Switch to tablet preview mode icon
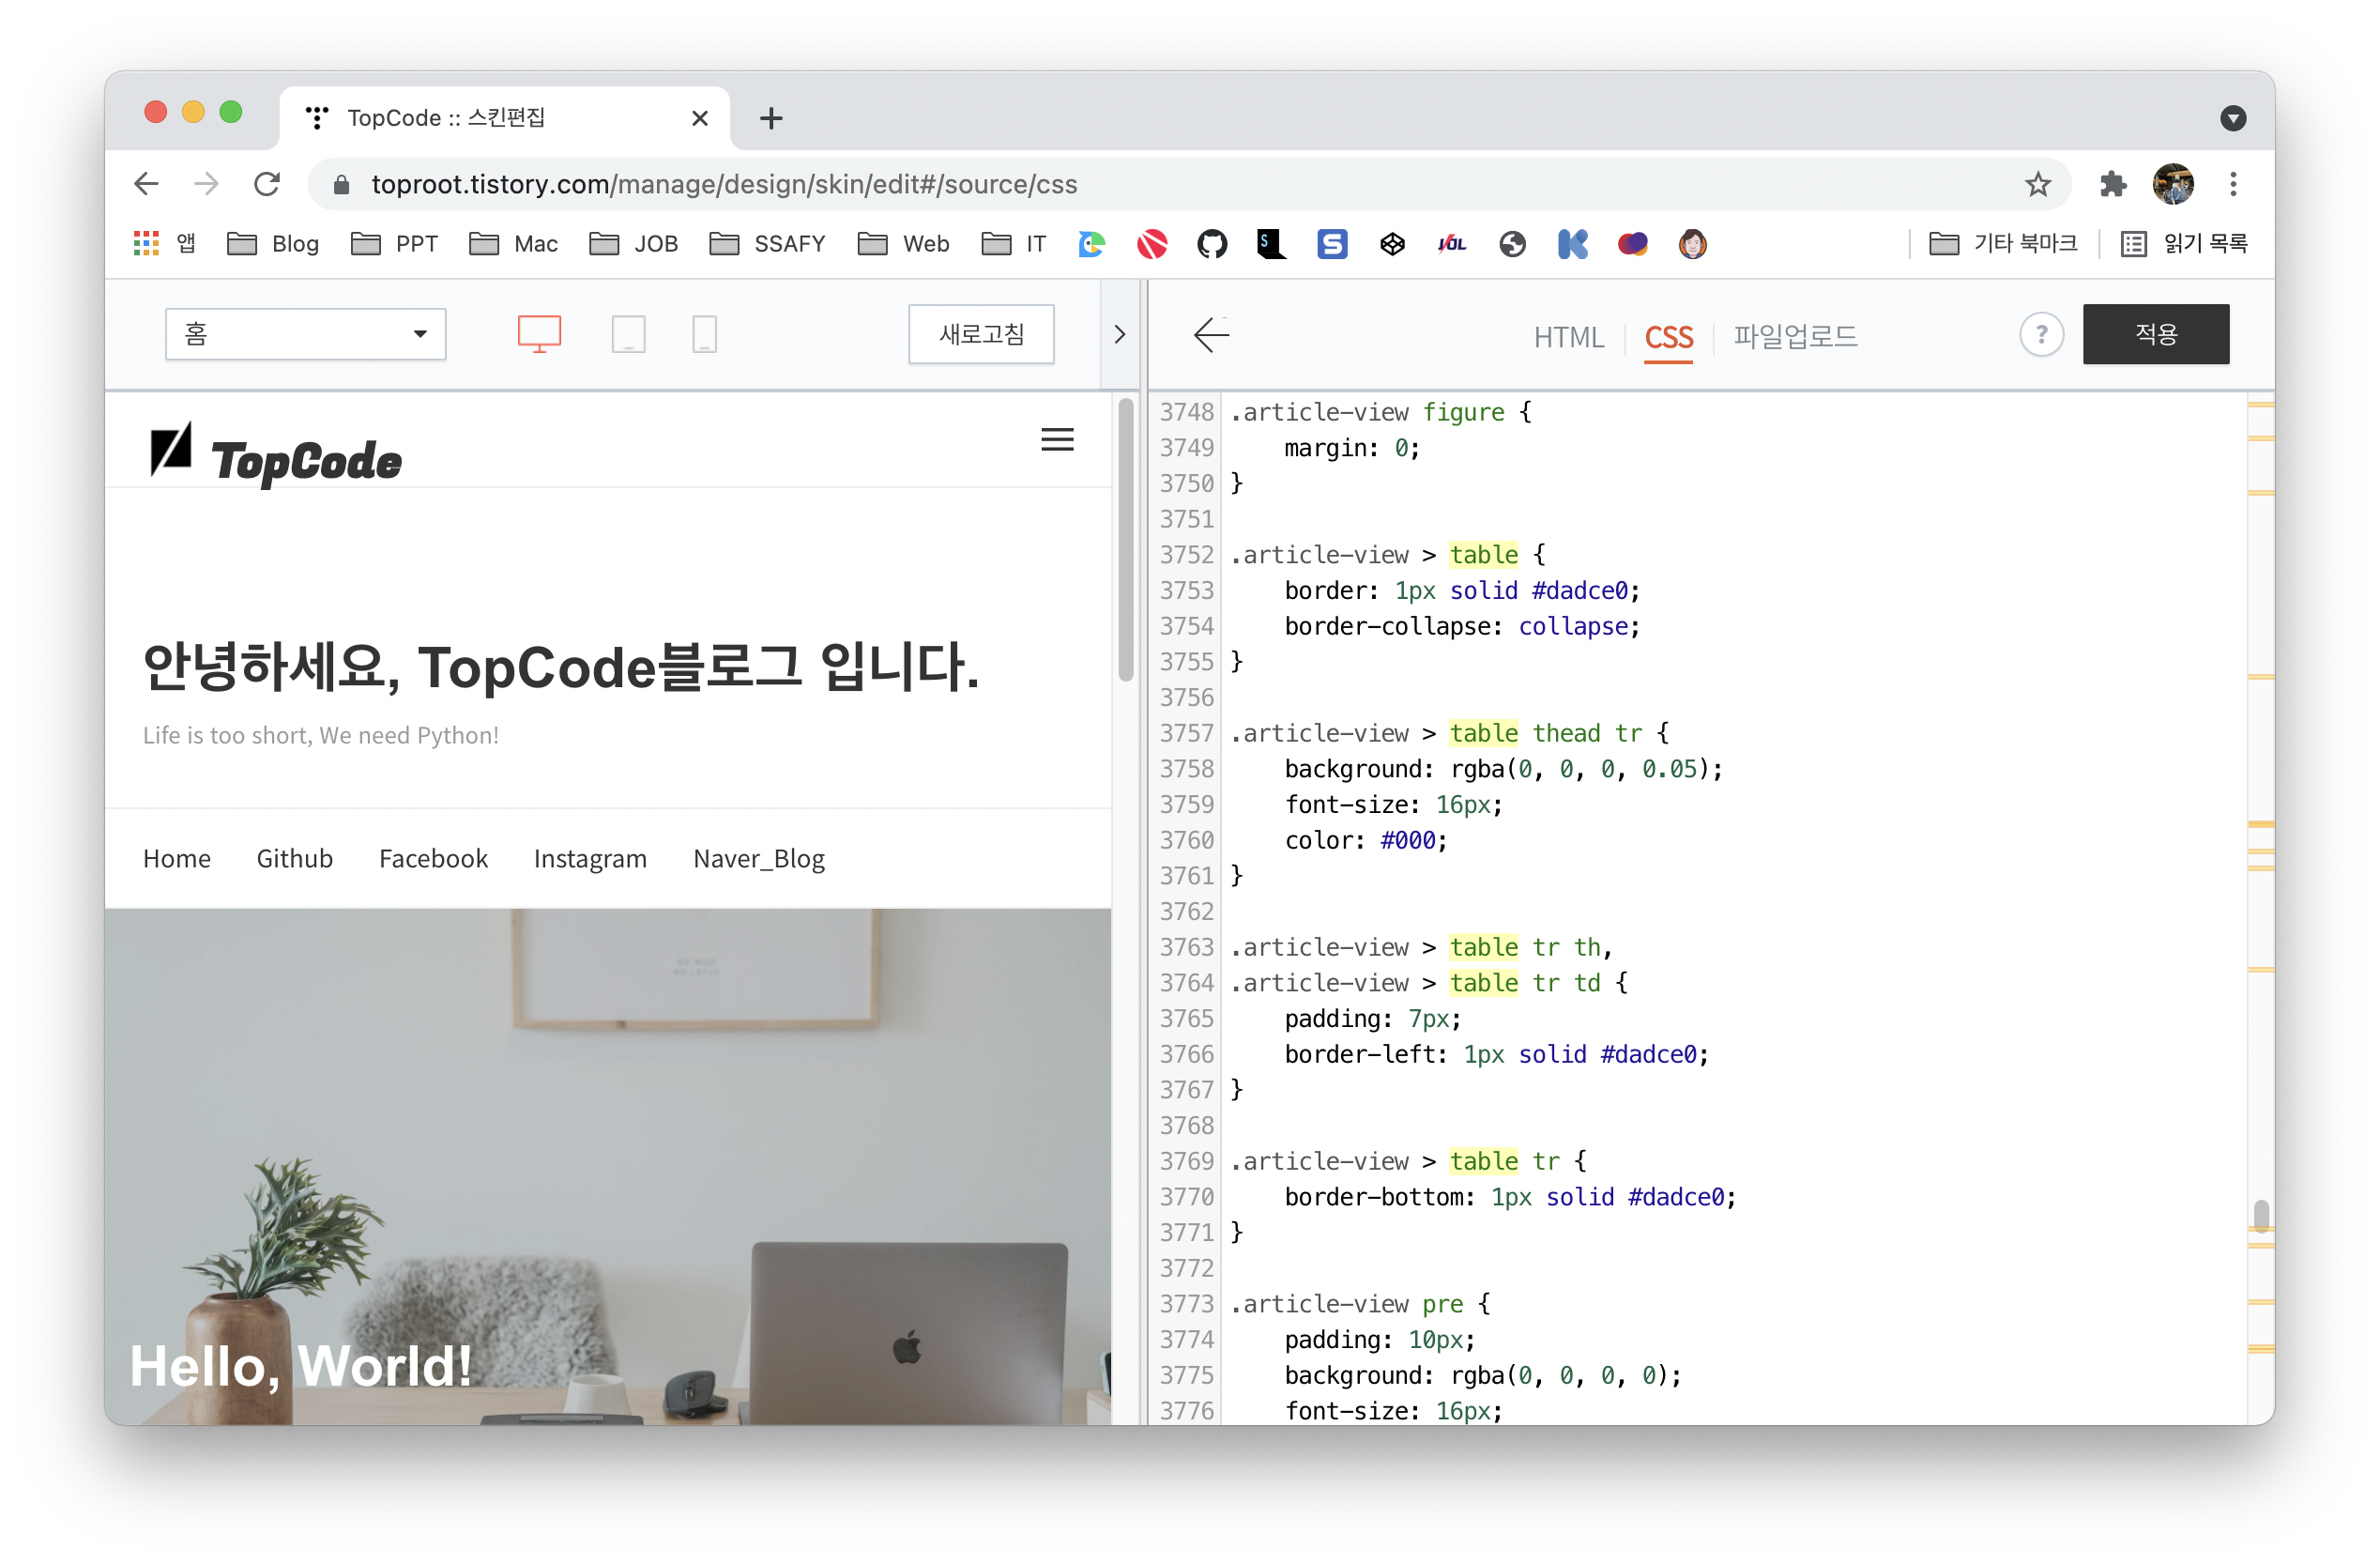 628,334
